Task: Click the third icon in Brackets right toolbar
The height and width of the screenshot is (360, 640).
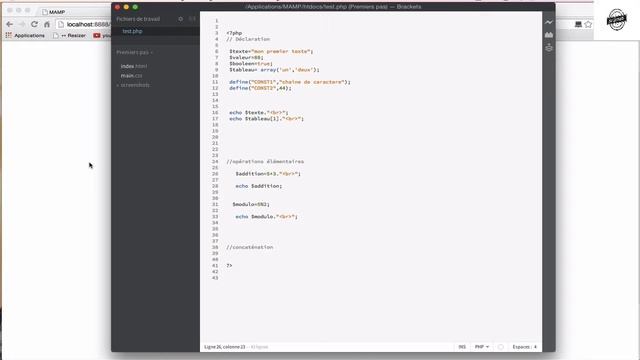Action: [x=549, y=48]
